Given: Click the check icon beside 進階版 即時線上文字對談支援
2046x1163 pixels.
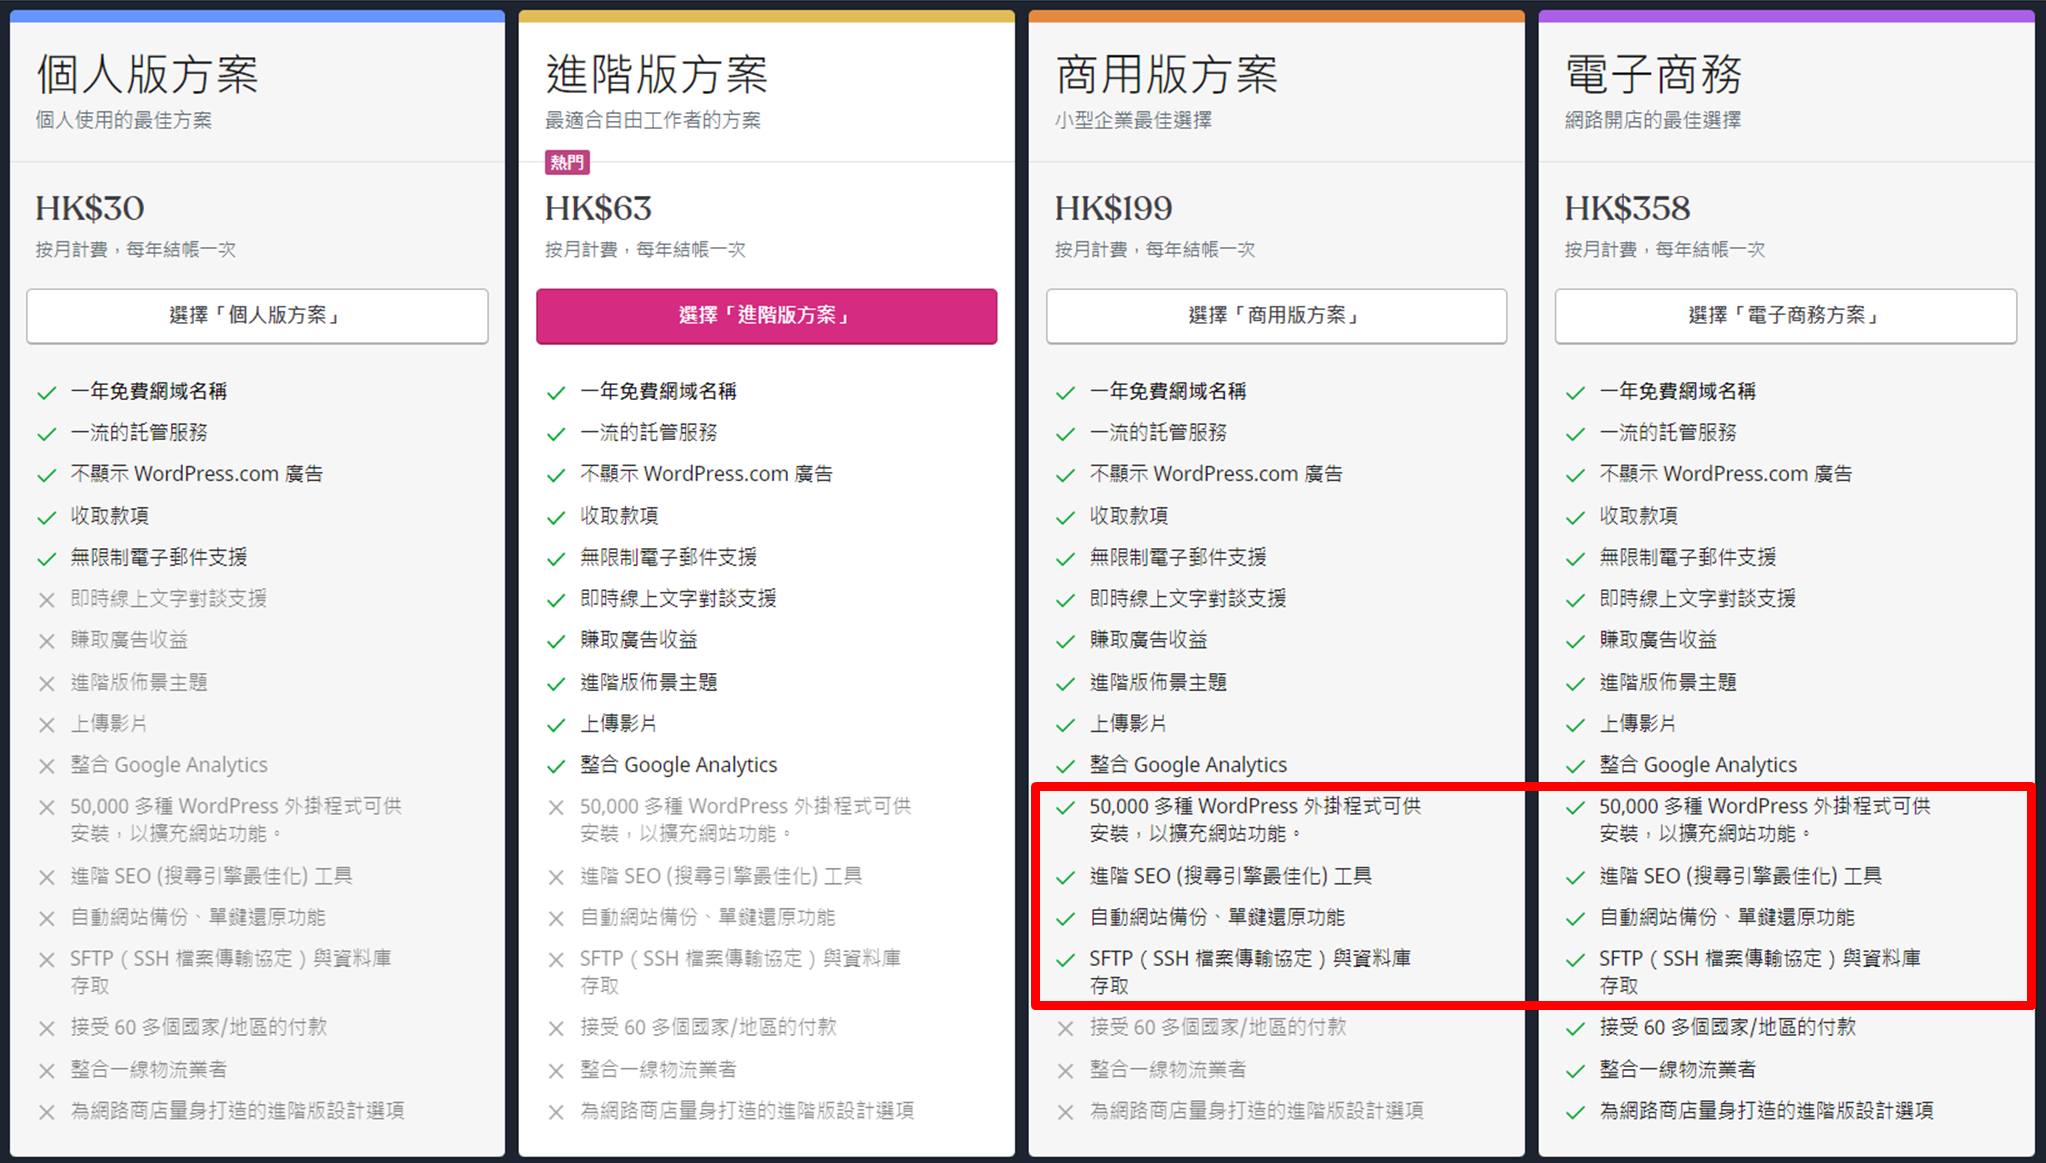Looking at the screenshot, I should (x=556, y=600).
